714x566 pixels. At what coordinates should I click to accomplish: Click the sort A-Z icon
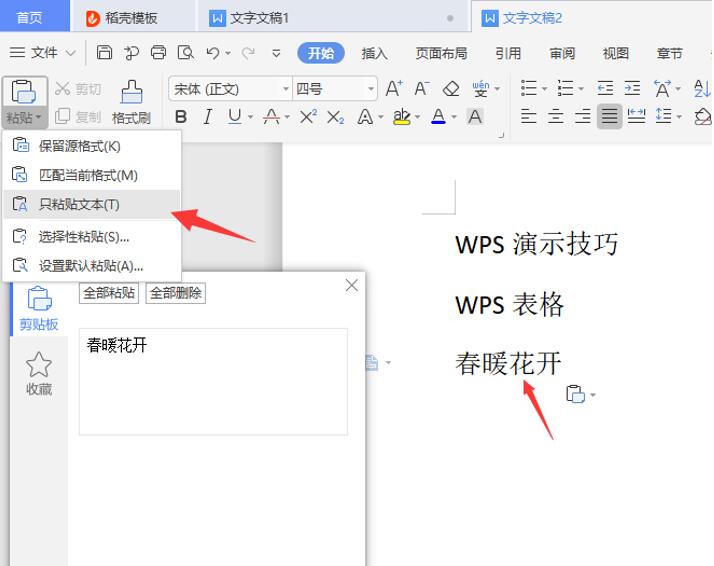[702, 88]
